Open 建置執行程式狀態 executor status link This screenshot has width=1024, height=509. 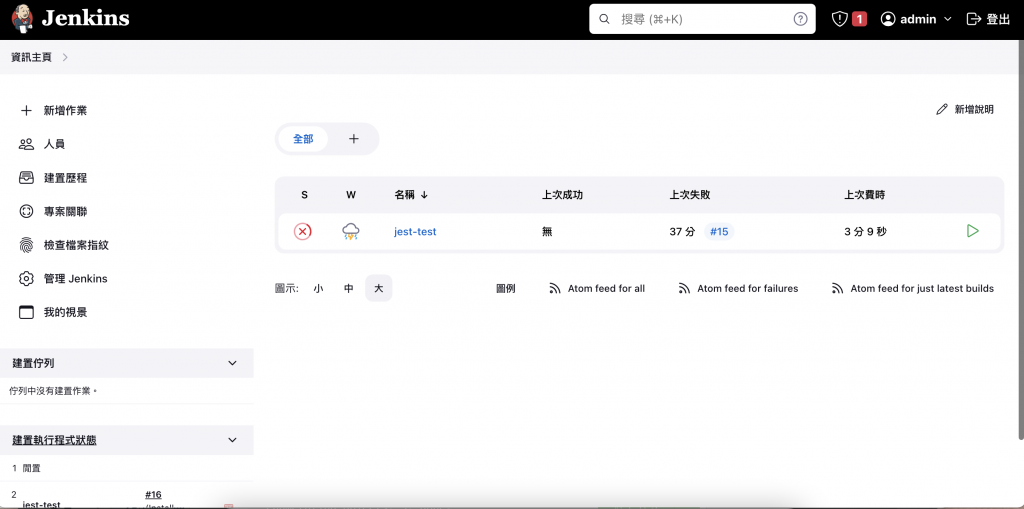coord(54,440)
